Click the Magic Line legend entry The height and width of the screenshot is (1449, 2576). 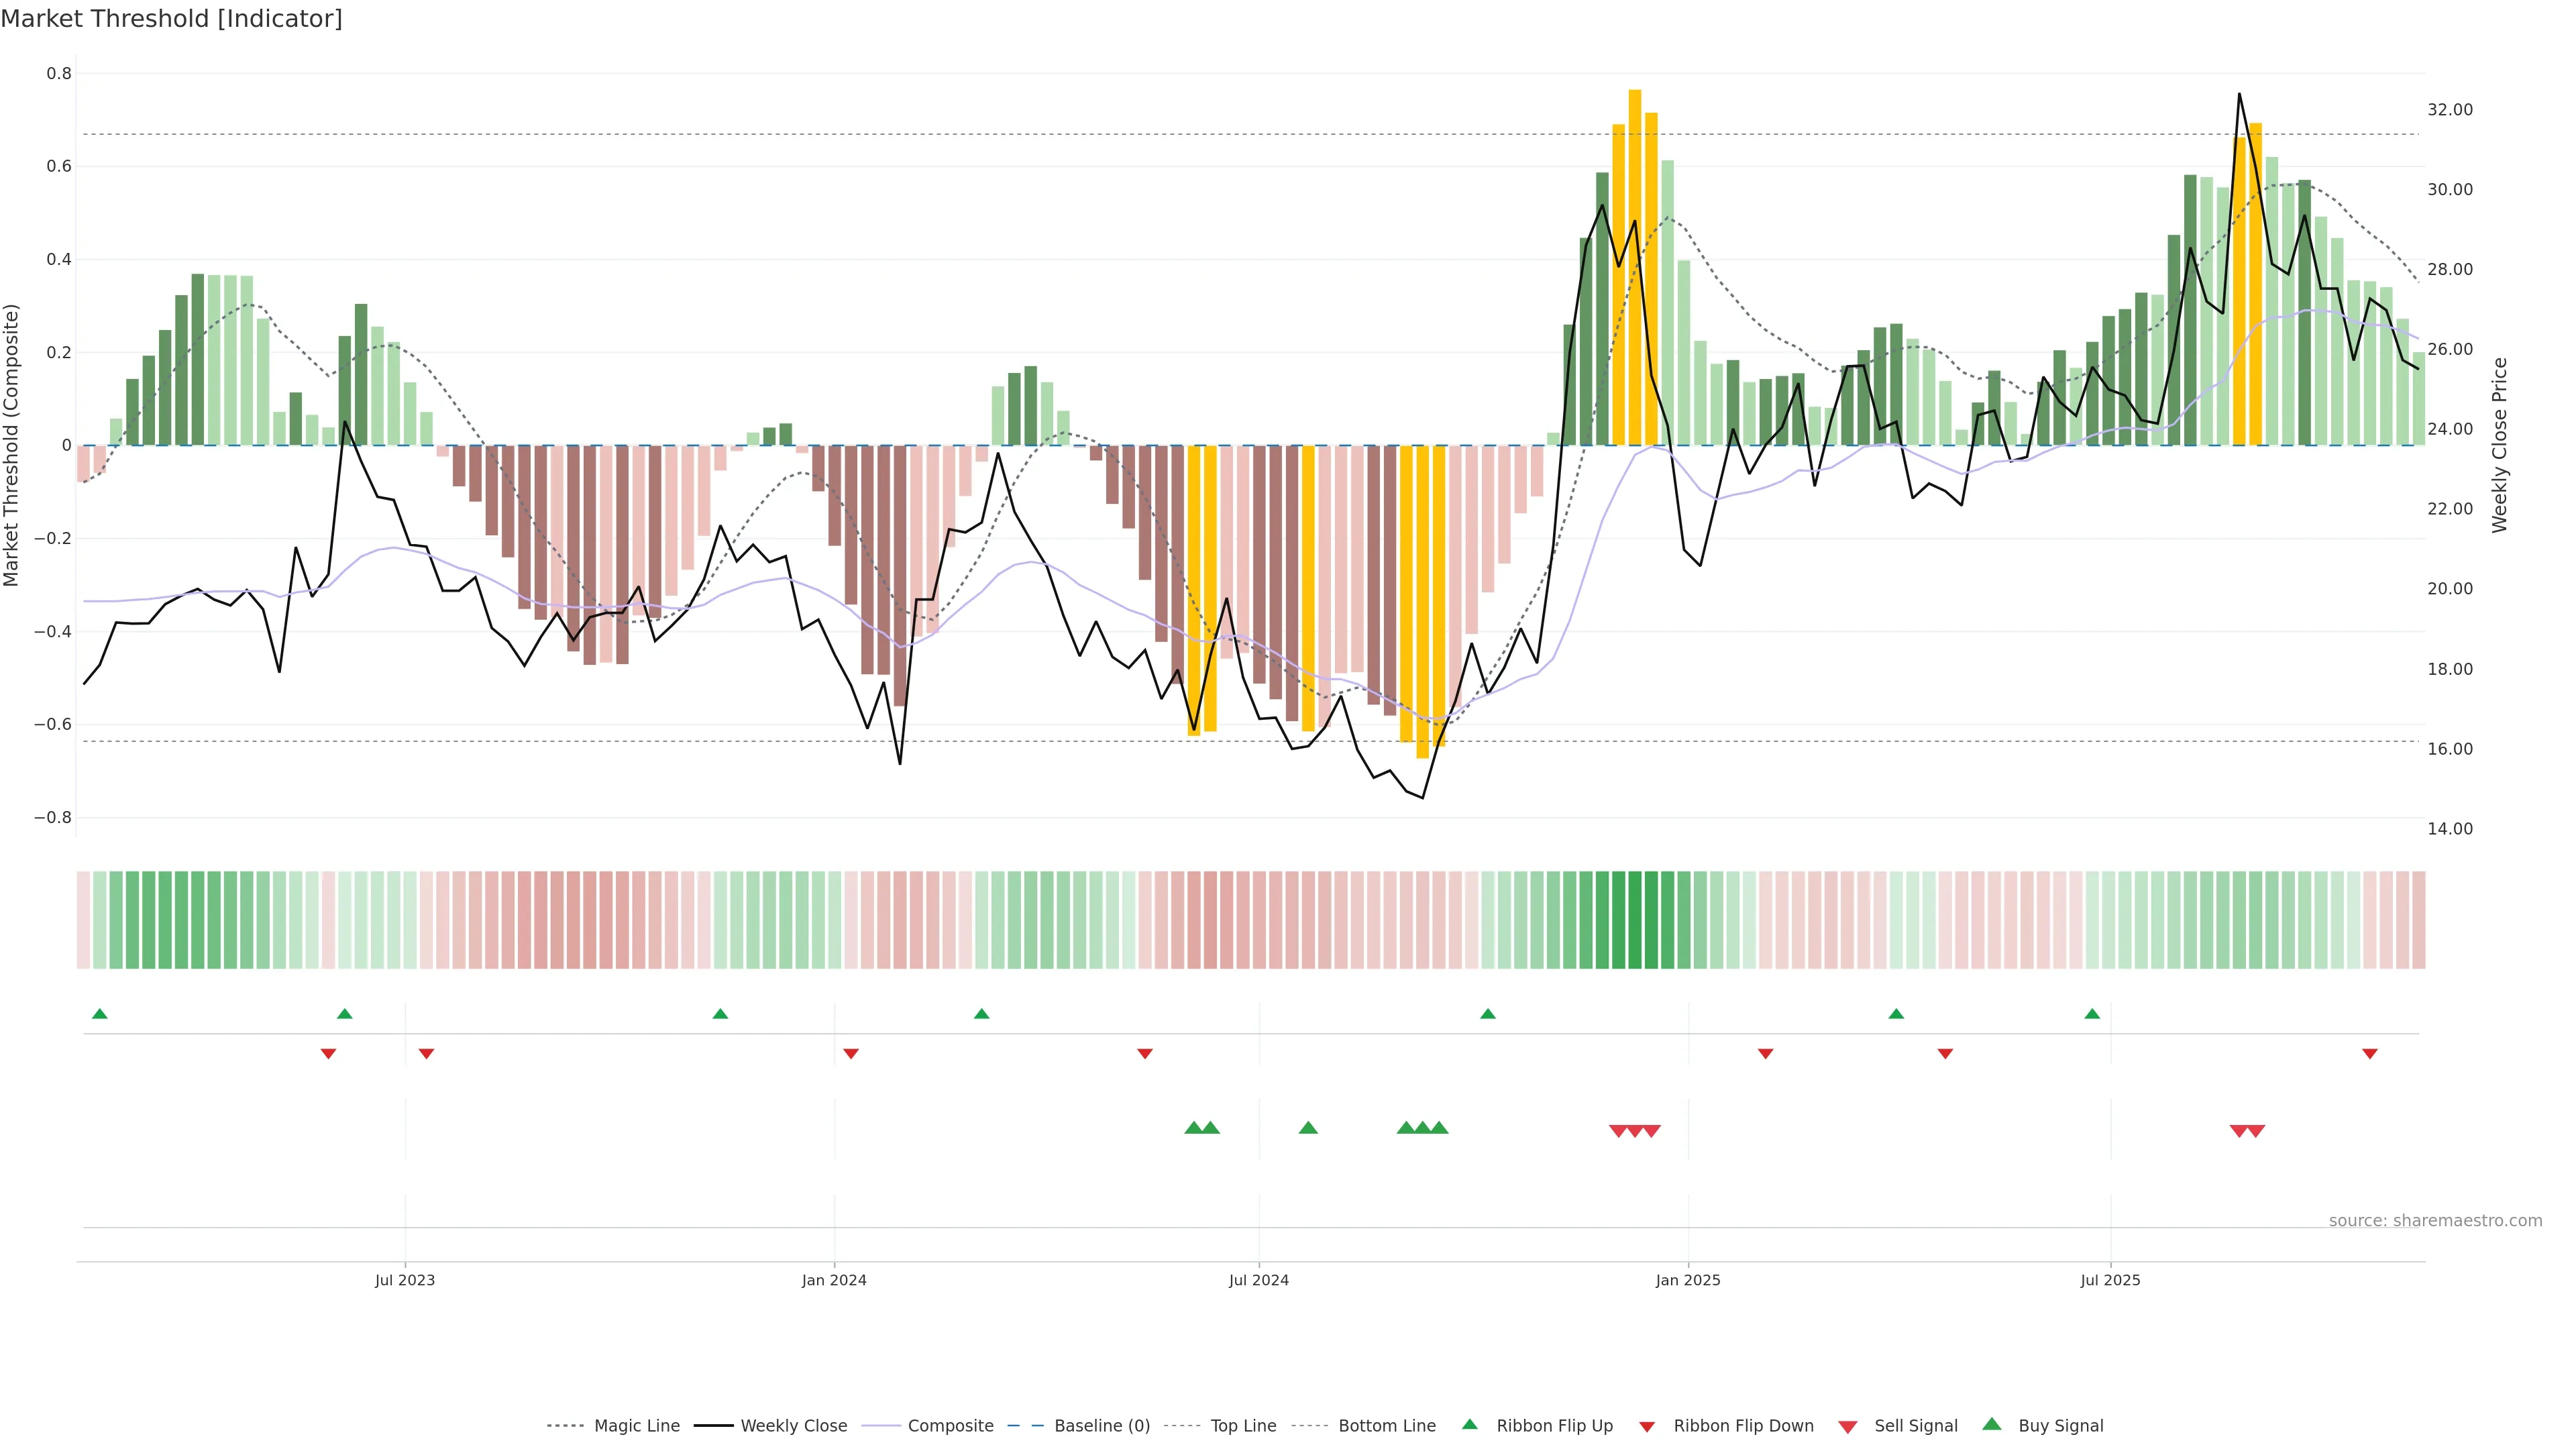pos(636,1426)
